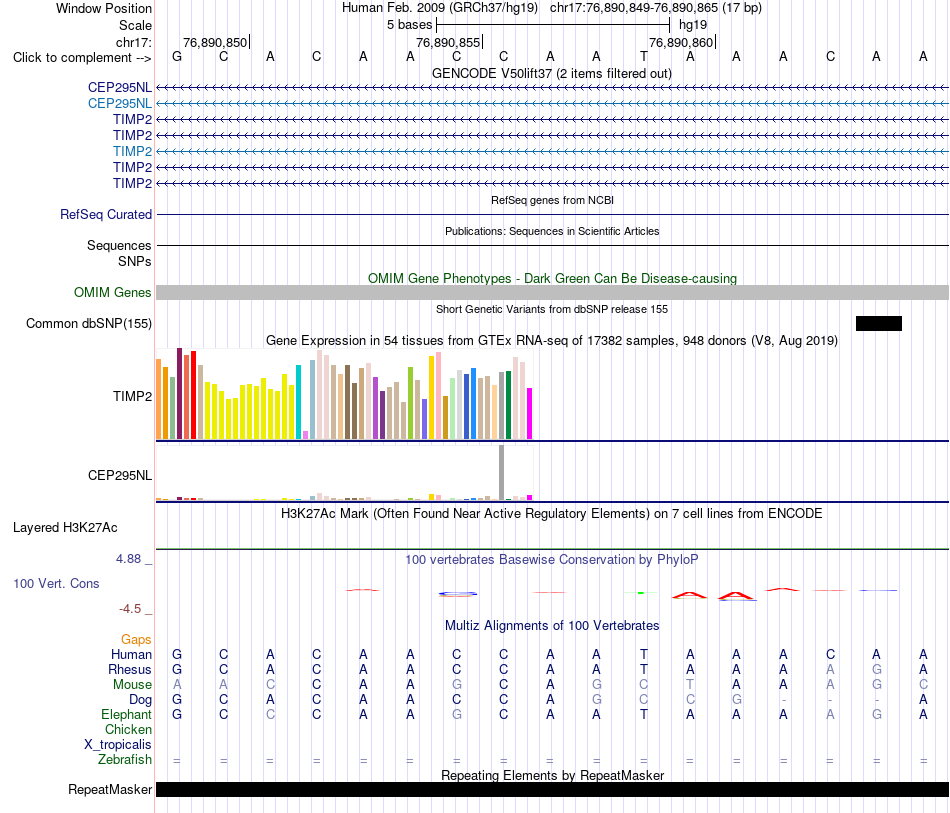Click the -4.5 PhyloP lower scale value
This screenshot has height=813, width=950.
coord(130,609)
